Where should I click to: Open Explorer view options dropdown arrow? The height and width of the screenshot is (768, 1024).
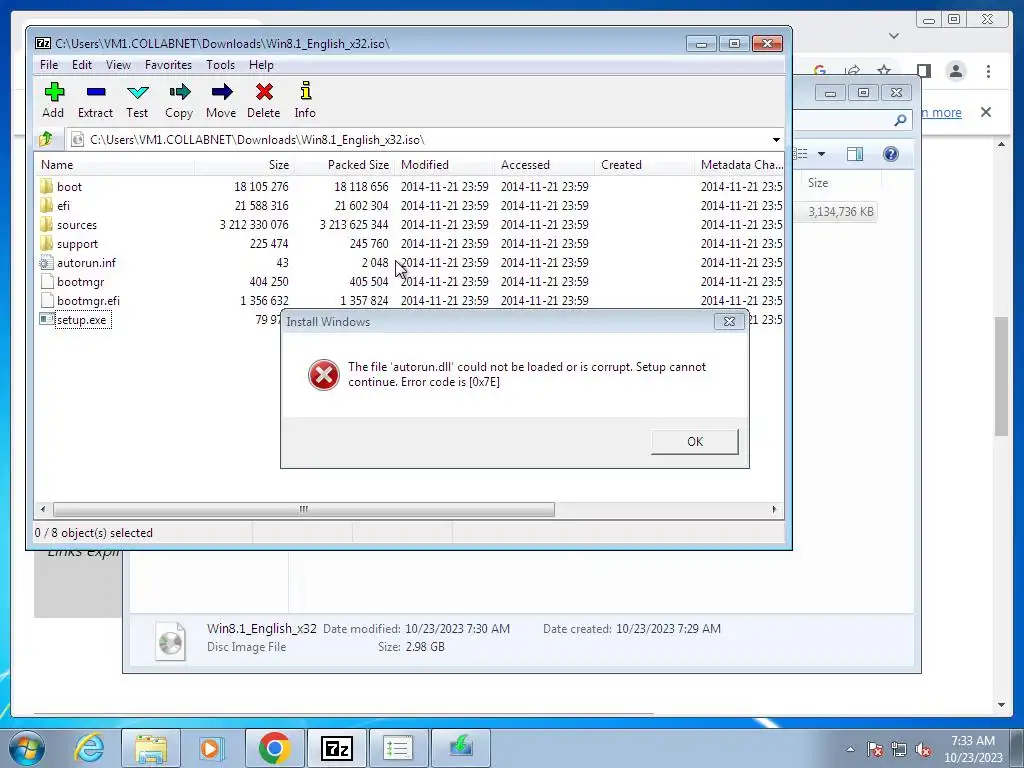coord(822,154)
